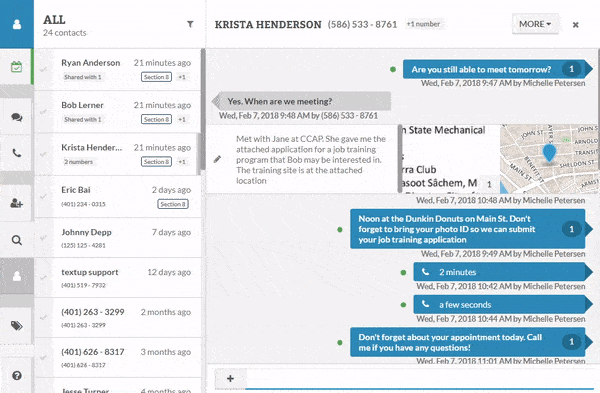Open the user profile icon at top of sidebar

17,24
